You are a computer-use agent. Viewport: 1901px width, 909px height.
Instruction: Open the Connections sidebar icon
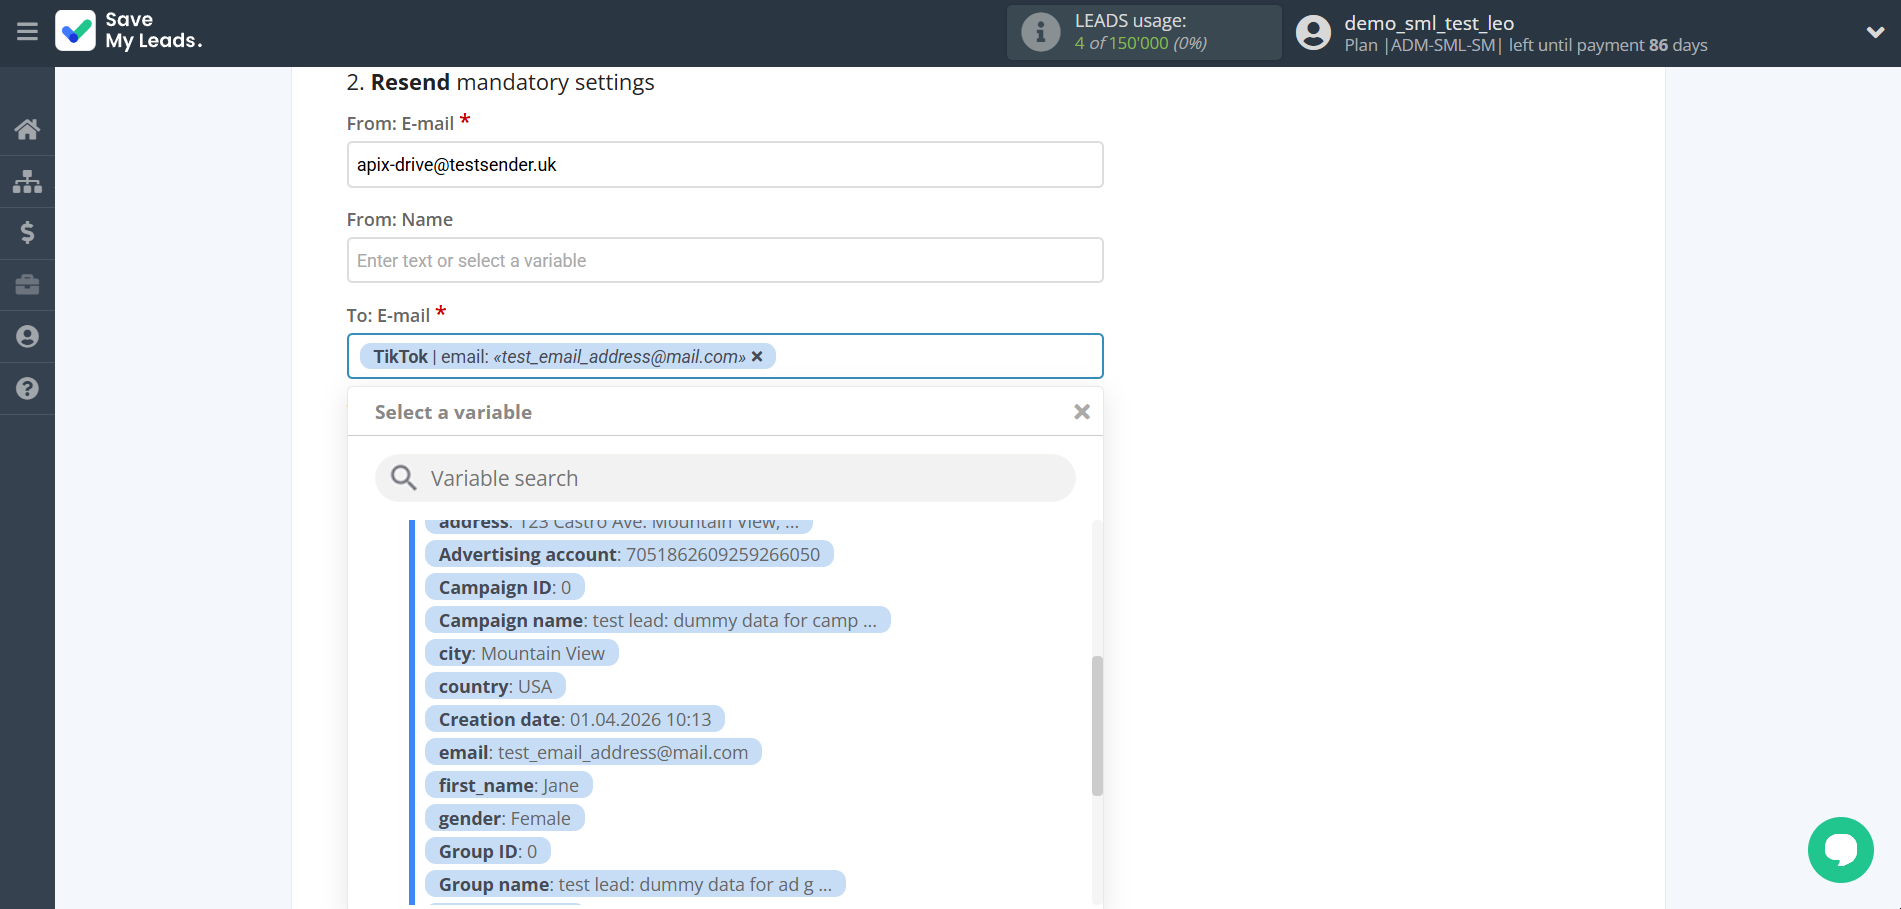pyautogui.click(x=27, y=181)
